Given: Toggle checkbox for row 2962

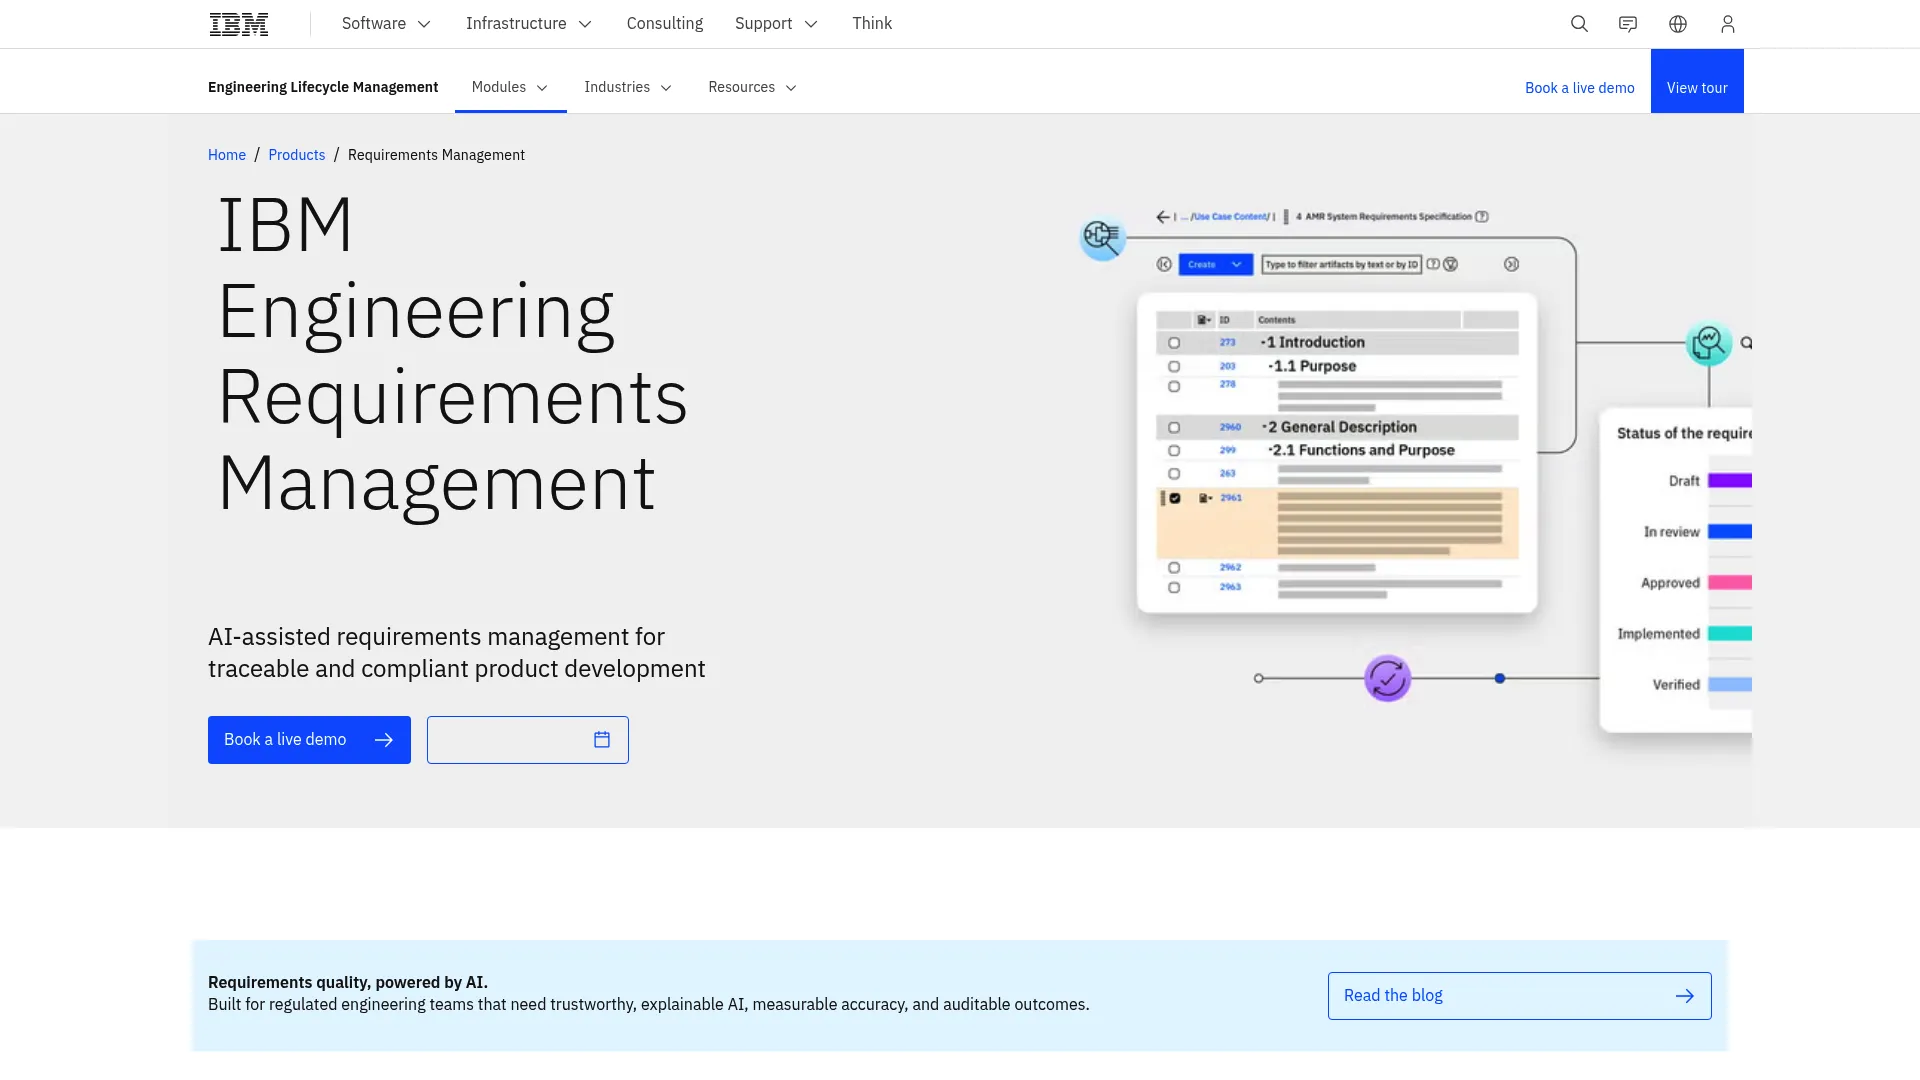Looking at the screenshot, I should [1174, 568].
